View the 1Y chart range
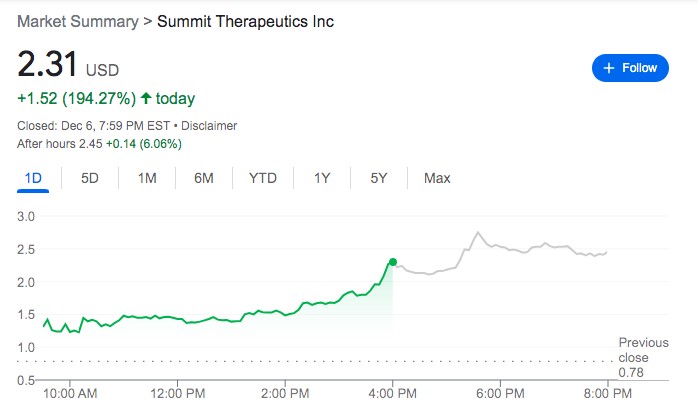This screenshot has height=420, width=698. pos(322,178)
